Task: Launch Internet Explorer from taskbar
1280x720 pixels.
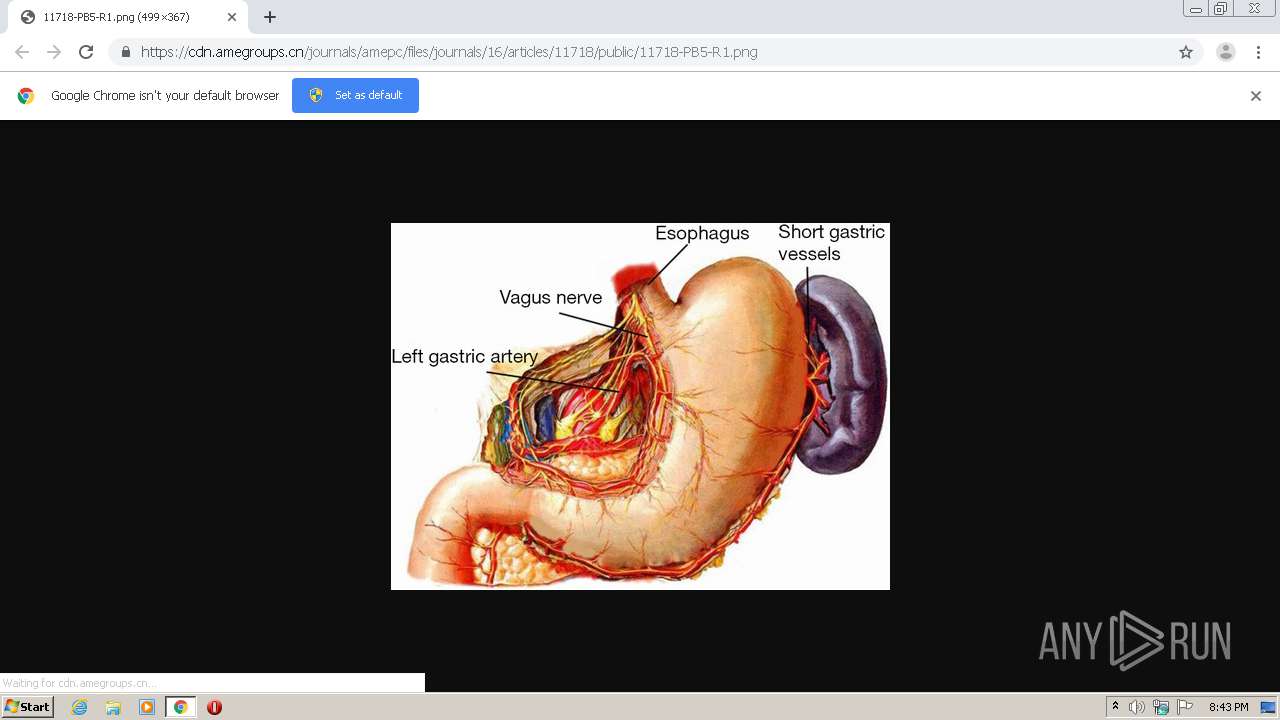Action: pos(80,707)
